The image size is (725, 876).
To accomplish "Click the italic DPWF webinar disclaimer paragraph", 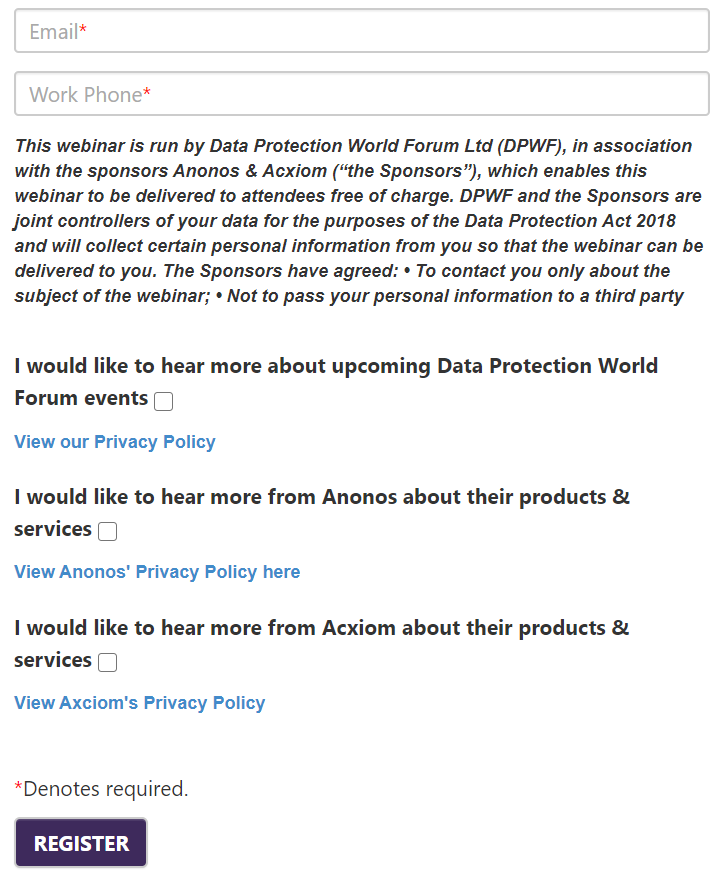I will [359, 221].
